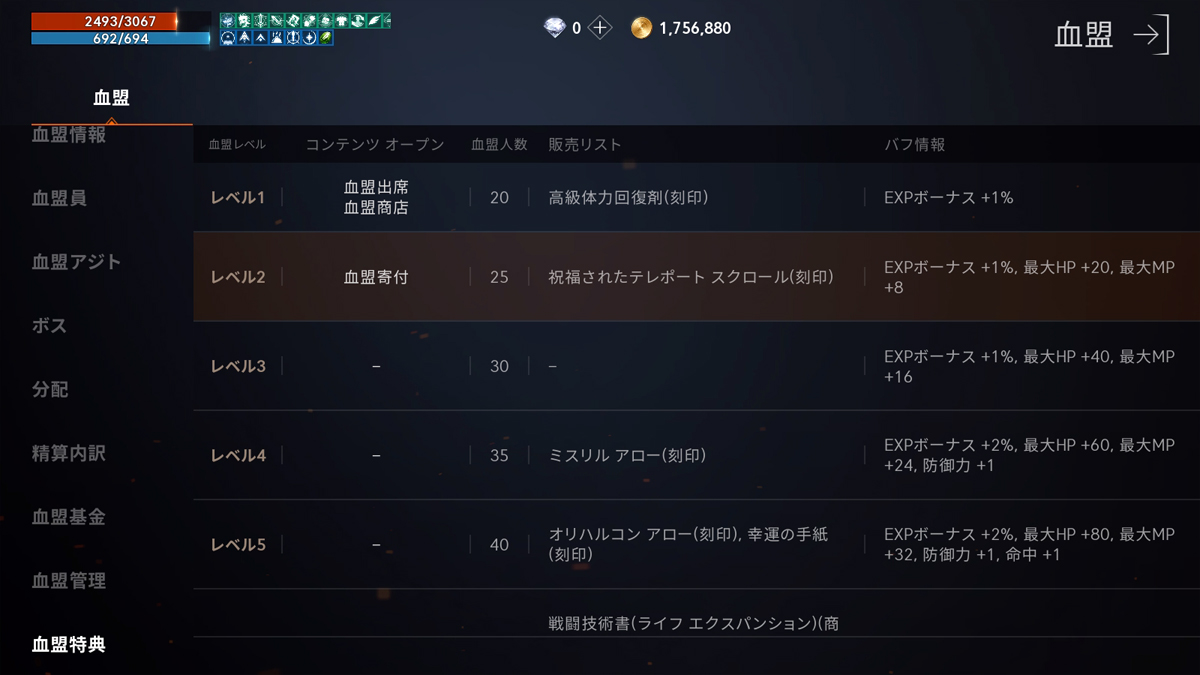Click the レベル5 row

pyautogui.click(x=696, y=545)
